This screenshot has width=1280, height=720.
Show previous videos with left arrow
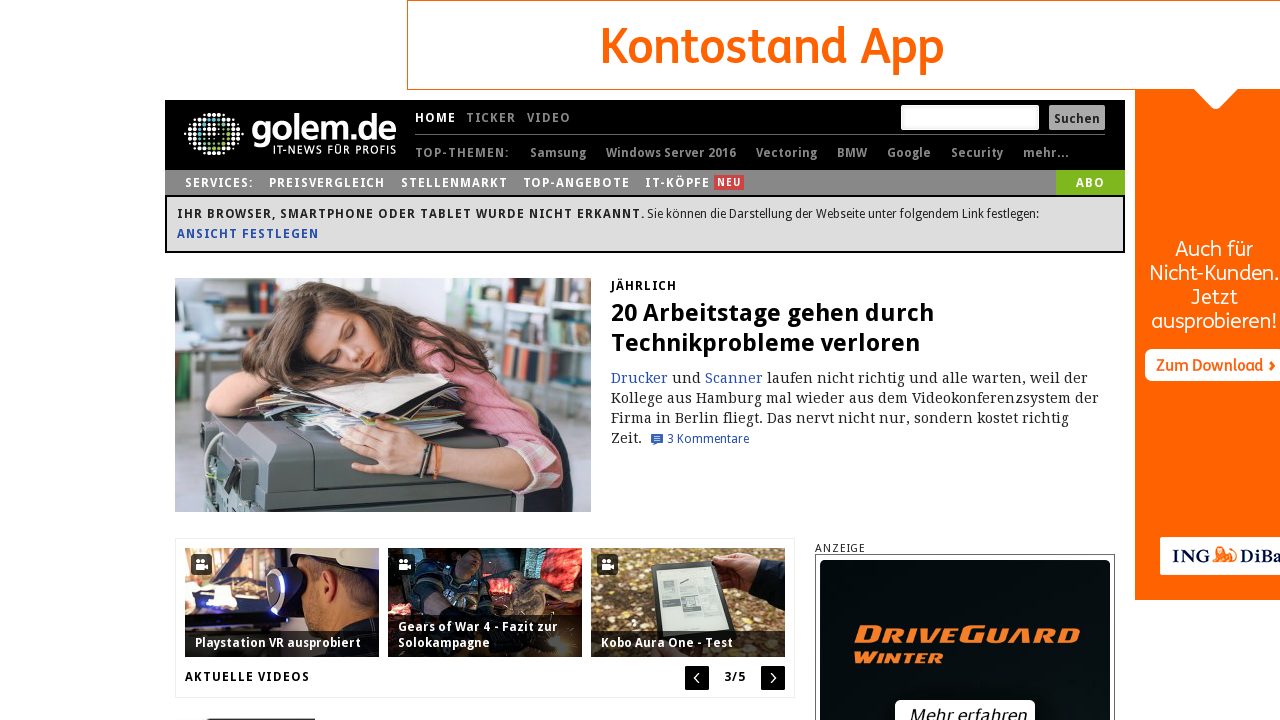click(697, 678)
